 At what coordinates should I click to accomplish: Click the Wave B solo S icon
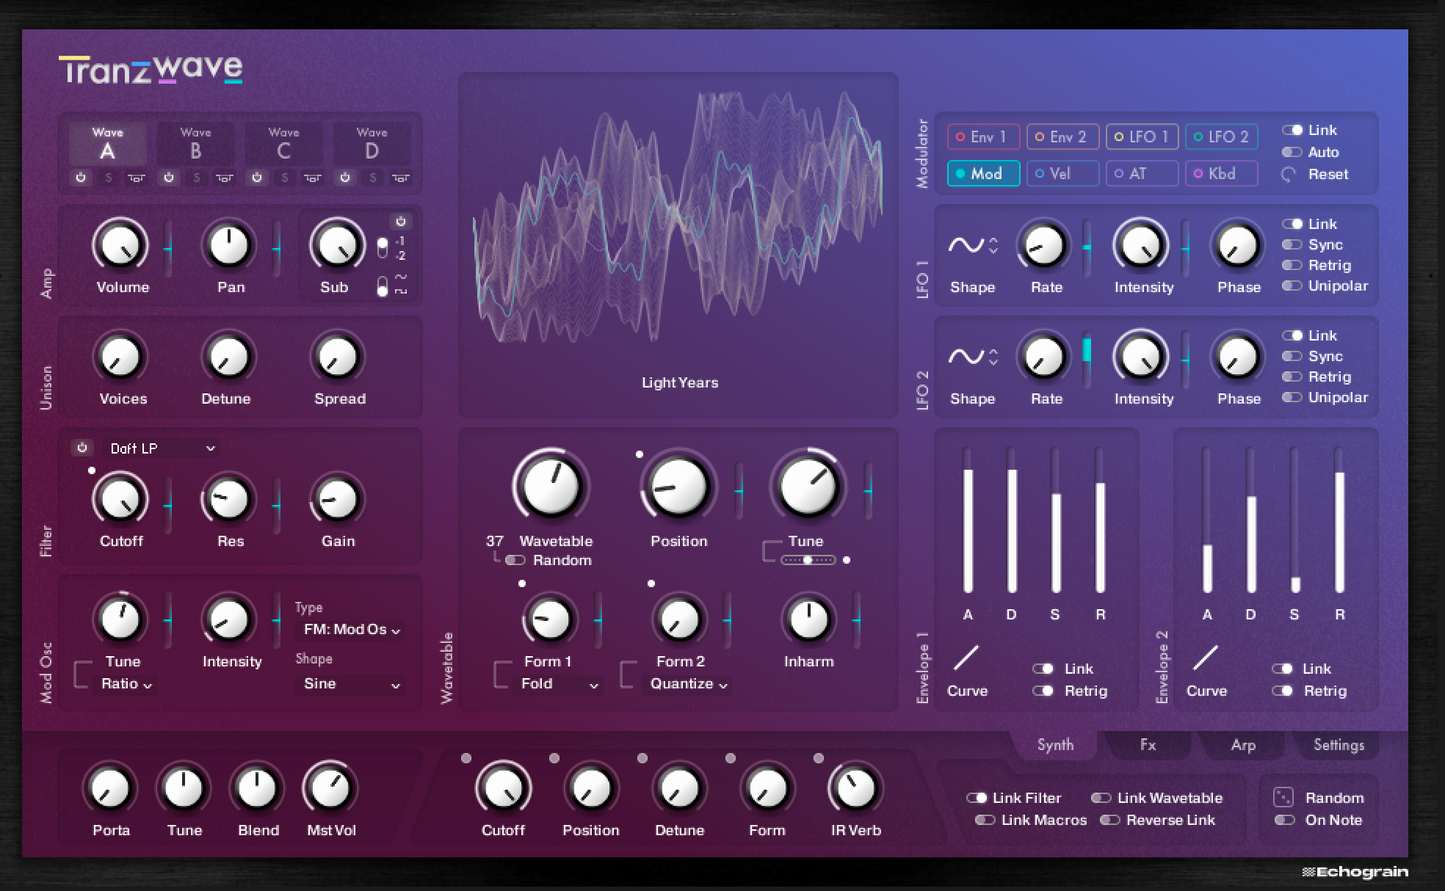click(x=196, y=178)
